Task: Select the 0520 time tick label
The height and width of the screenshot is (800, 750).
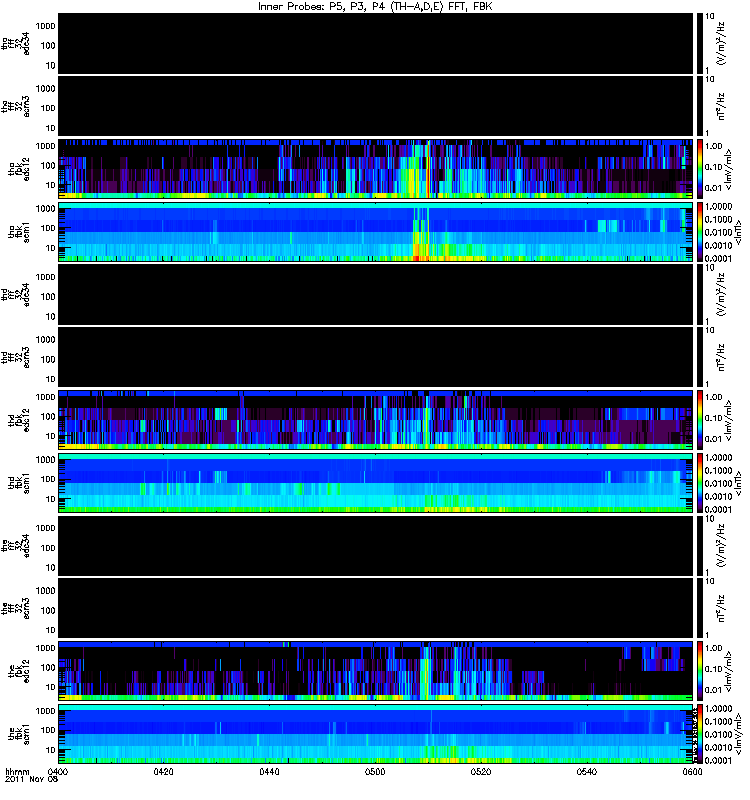Action: pyautogui.click(x=481, y=771)
